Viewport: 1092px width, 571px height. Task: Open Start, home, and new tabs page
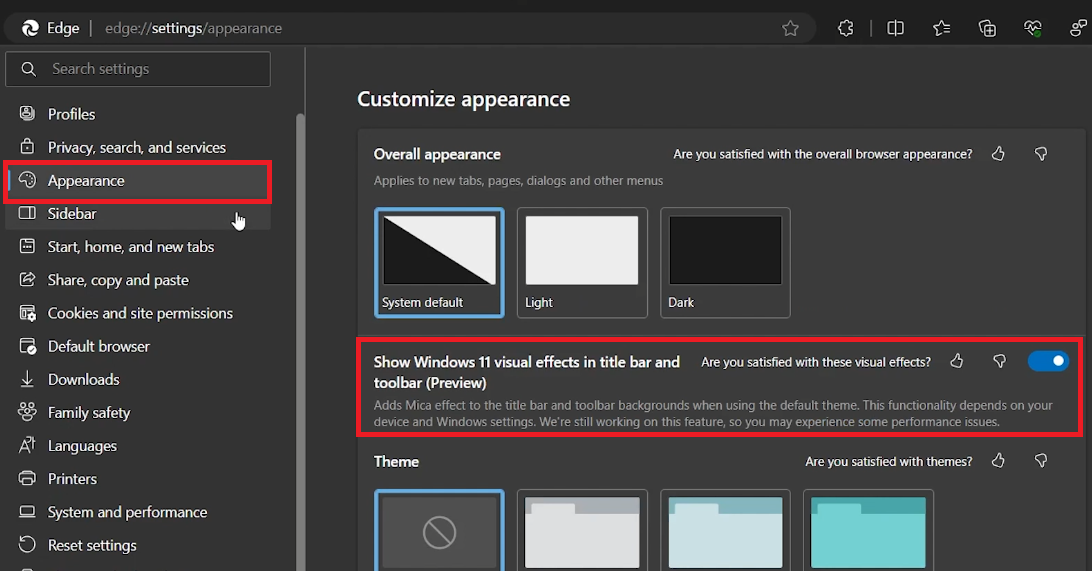tap(138, 247)
